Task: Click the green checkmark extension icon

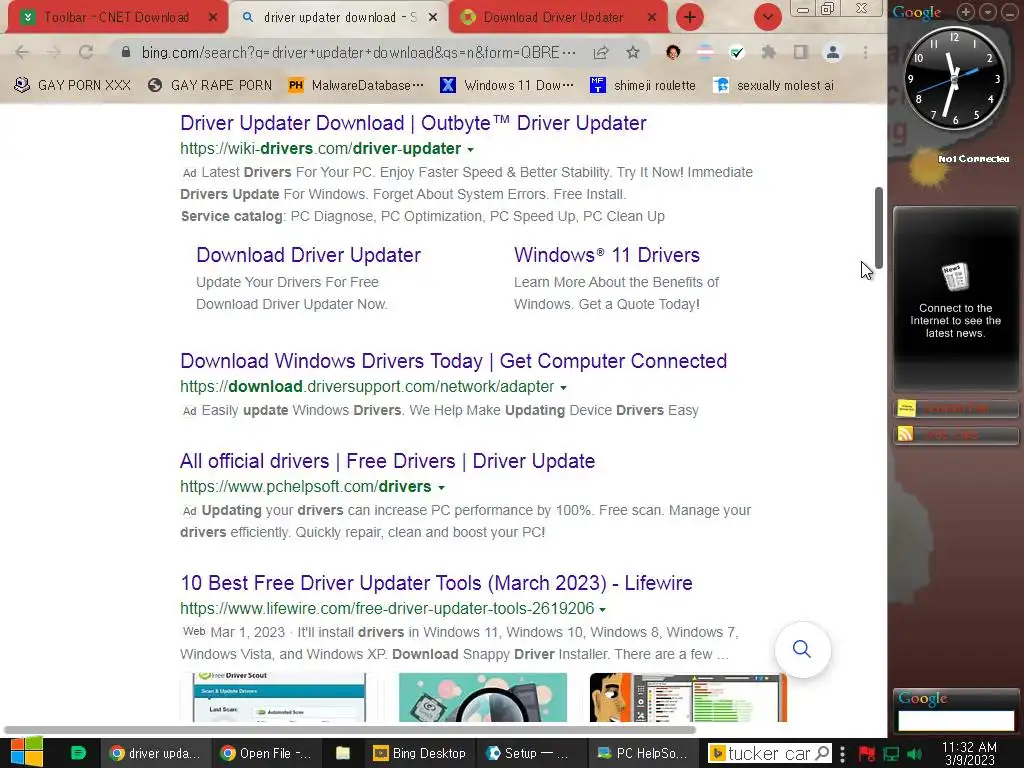Action: point(737,52)
